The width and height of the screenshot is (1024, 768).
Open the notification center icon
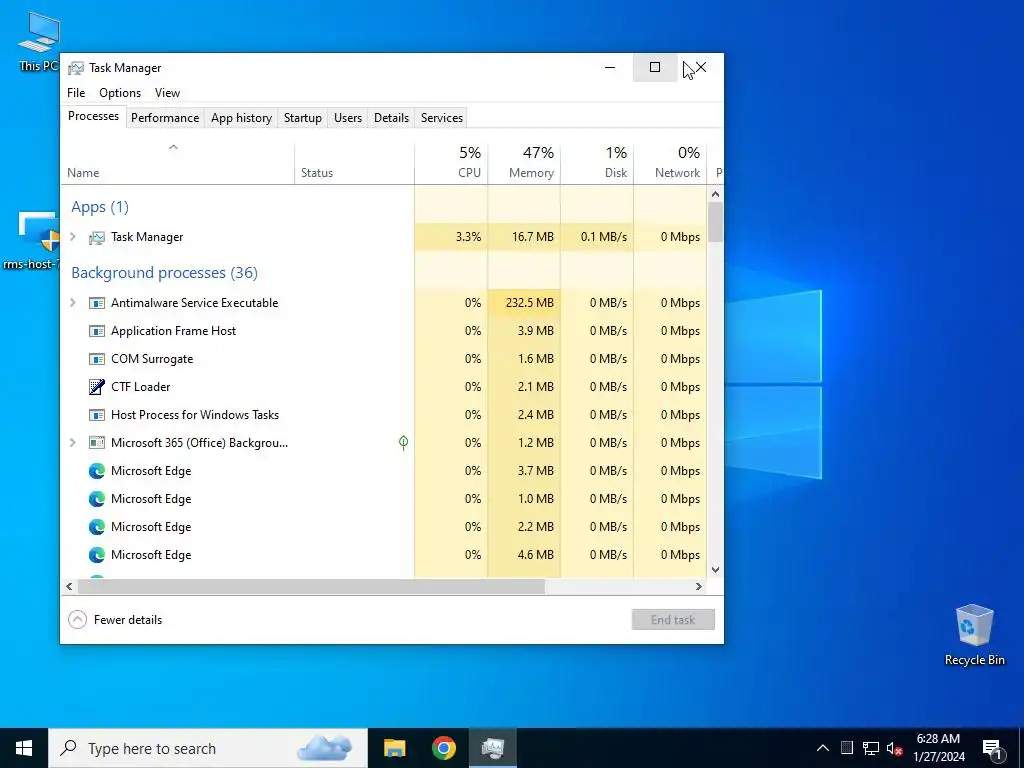pyautogui.click(x=992, y=748)
